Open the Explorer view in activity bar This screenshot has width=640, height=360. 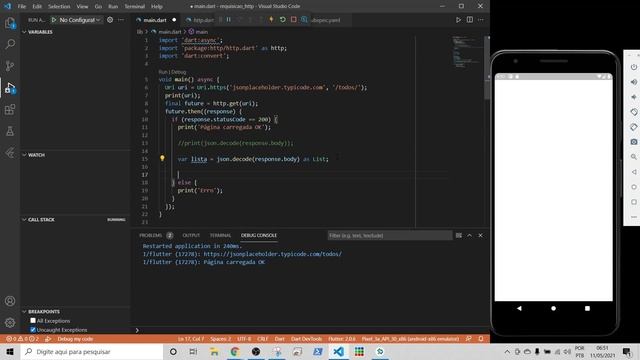coord(10,23)
